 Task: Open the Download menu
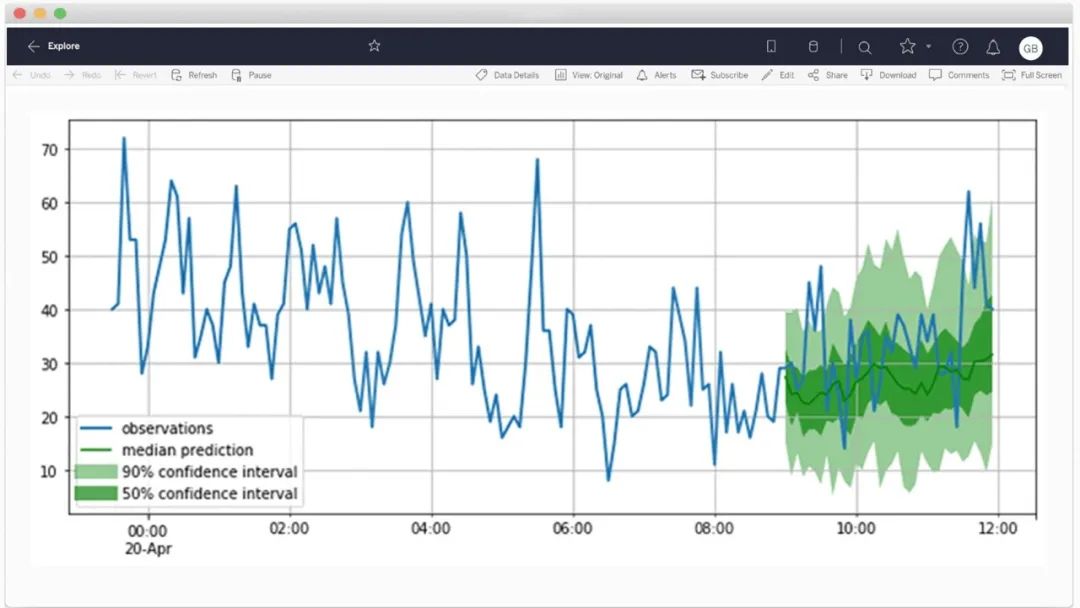[889, 75]
